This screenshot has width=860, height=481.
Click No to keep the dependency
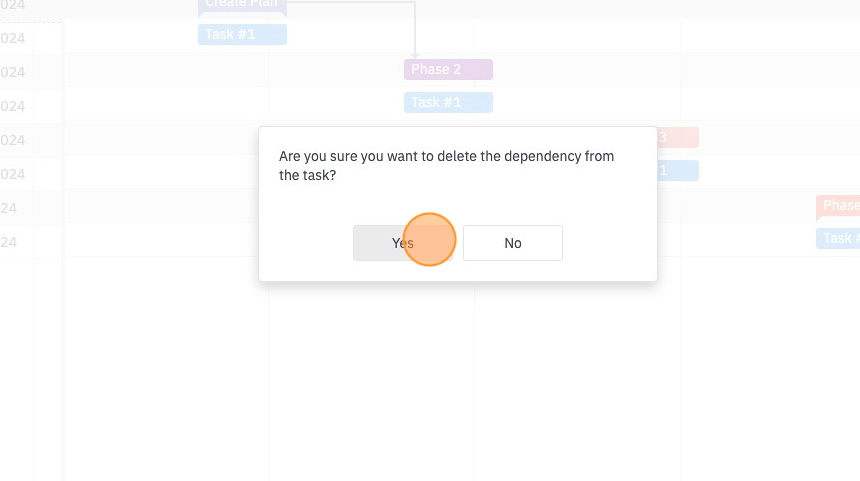[513, 243]
